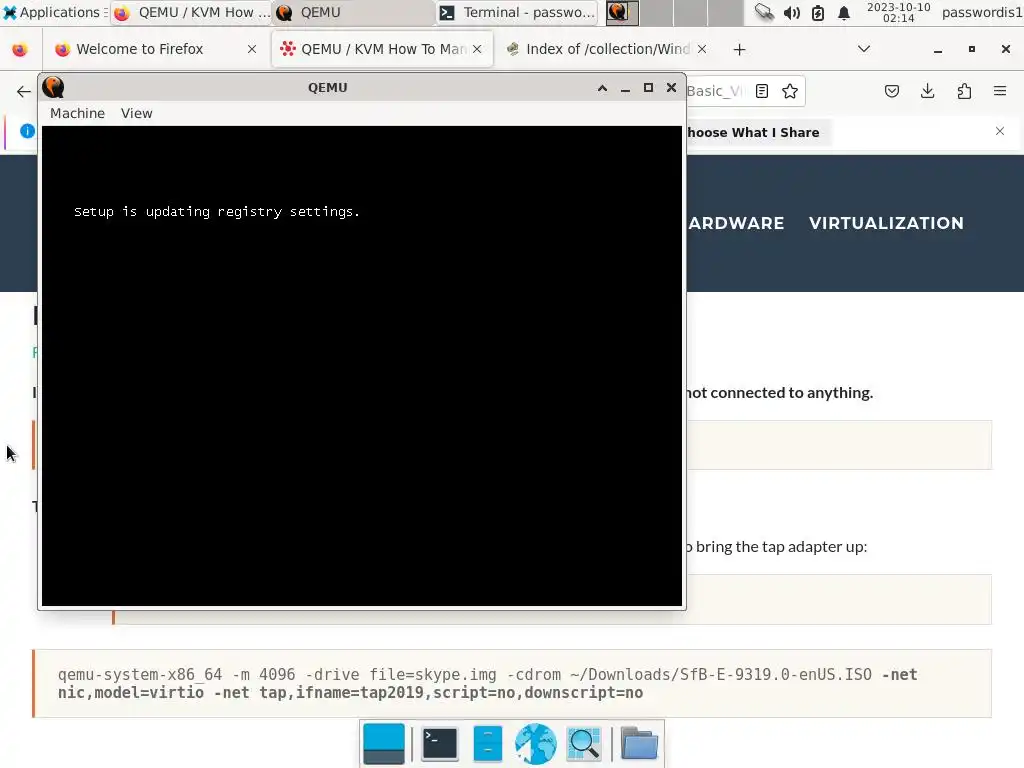The width and height of the screenshot is (1024, 768).
Task: Launch the web browser globe dock icon
Action: pyautogui.click(x=536, y=744)
